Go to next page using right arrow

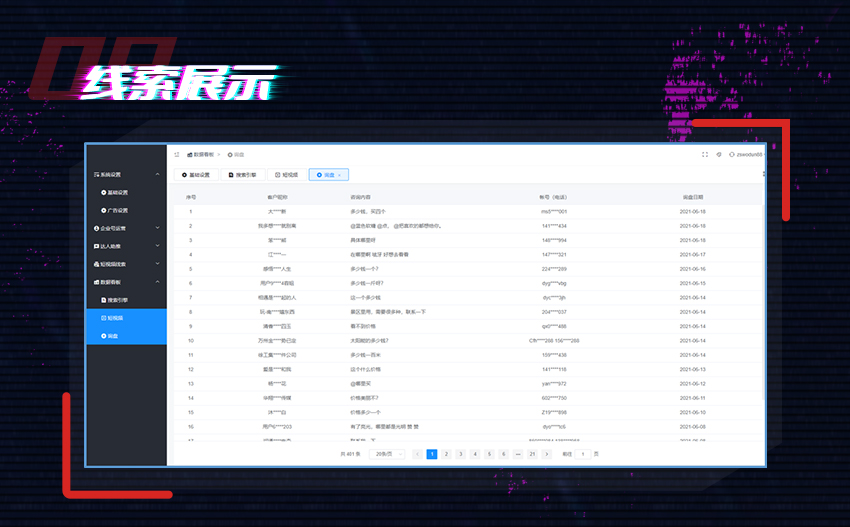coord(546,454)
